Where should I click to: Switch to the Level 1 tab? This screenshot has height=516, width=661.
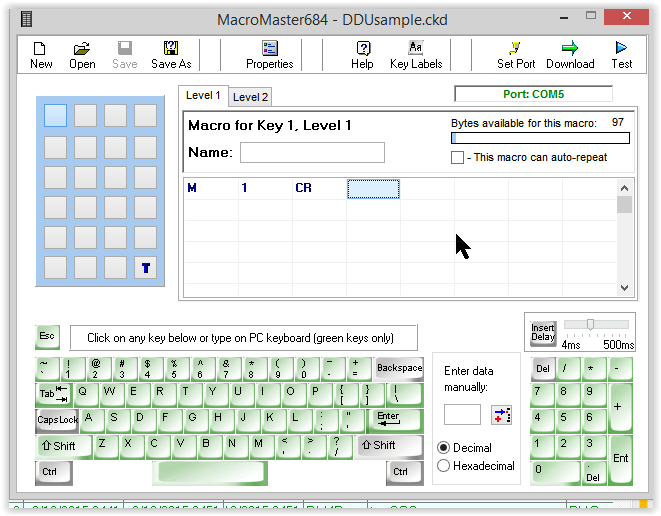pyautogui.click(x=203, y=96)
